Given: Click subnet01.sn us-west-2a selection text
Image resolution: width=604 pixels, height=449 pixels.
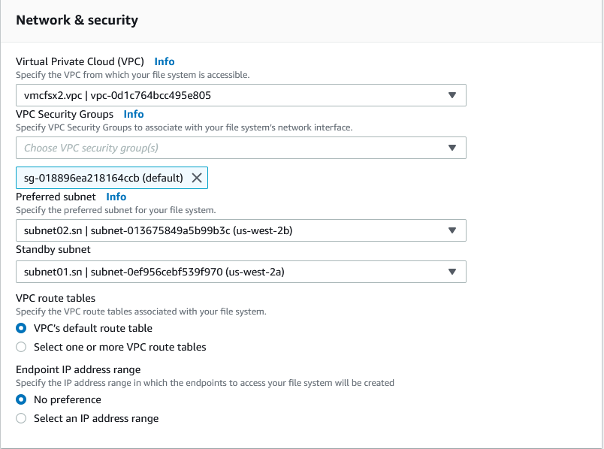Looking at the screenshot, I should 160,271.
